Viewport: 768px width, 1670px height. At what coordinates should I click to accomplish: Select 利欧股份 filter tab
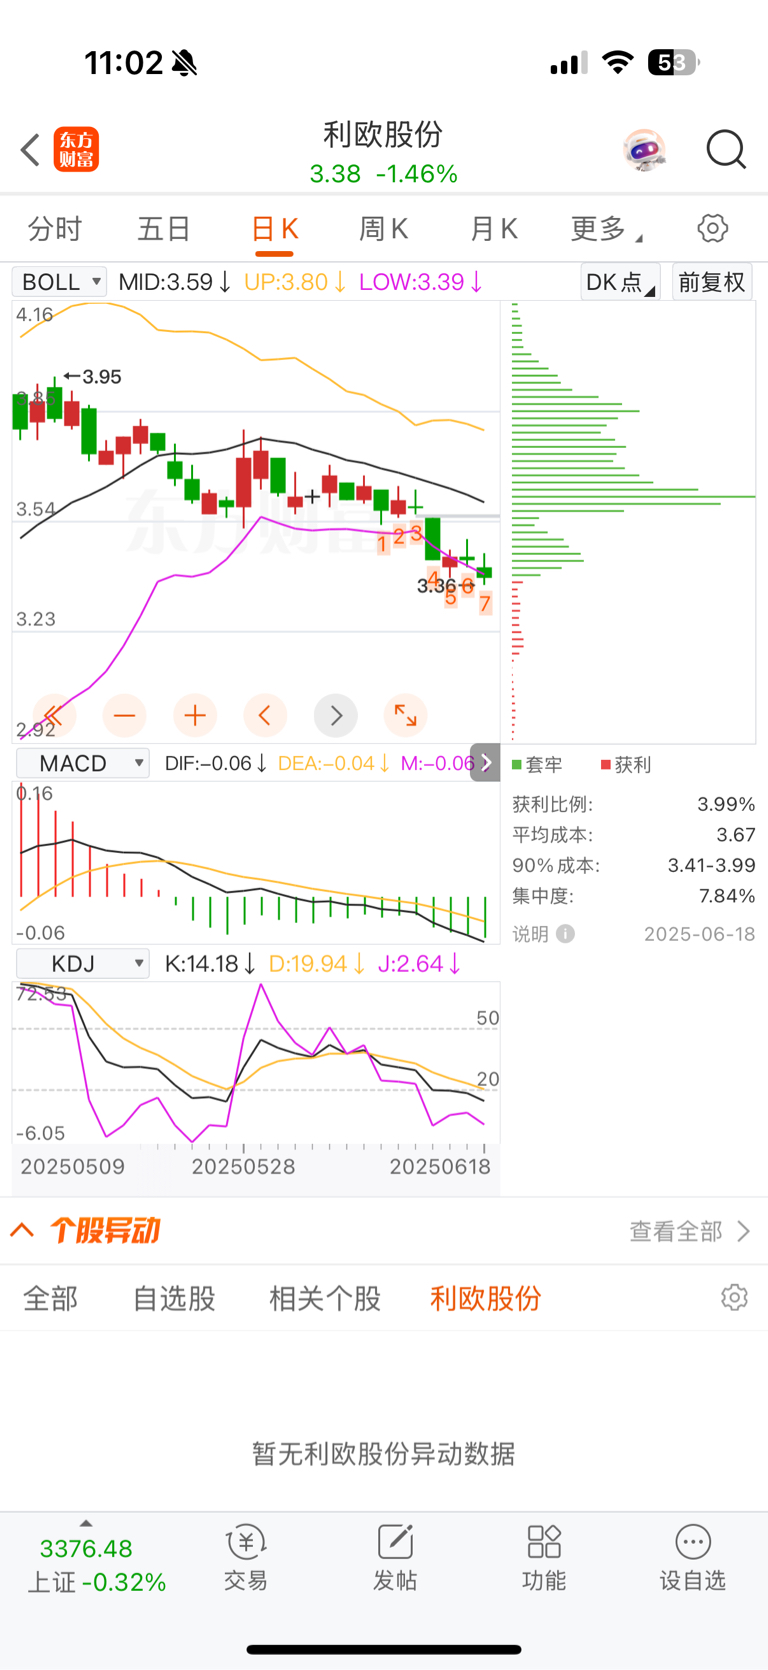click(x=486, y=1298)
